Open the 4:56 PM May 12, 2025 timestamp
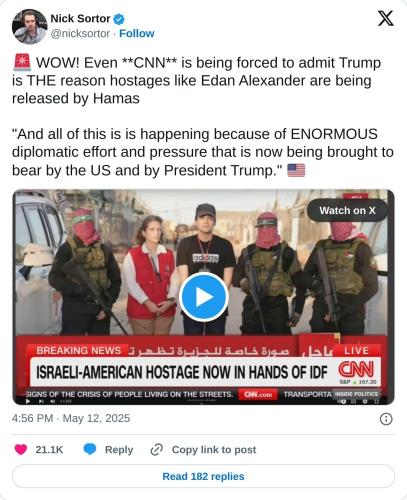The height and width of the screenshot is (500, 407). coord(71,418)
